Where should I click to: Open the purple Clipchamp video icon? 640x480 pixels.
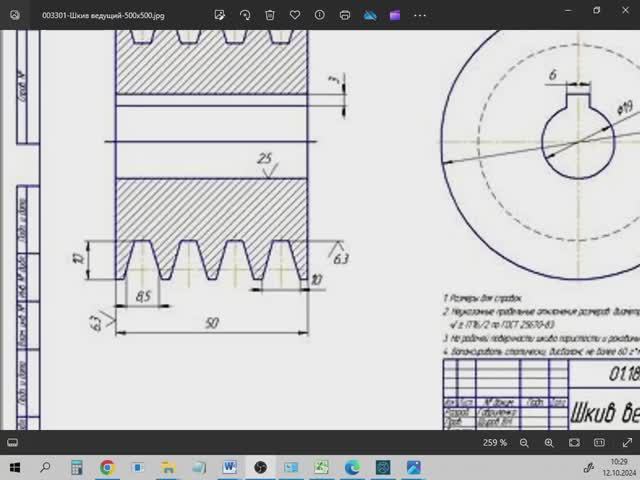[395, 15]
